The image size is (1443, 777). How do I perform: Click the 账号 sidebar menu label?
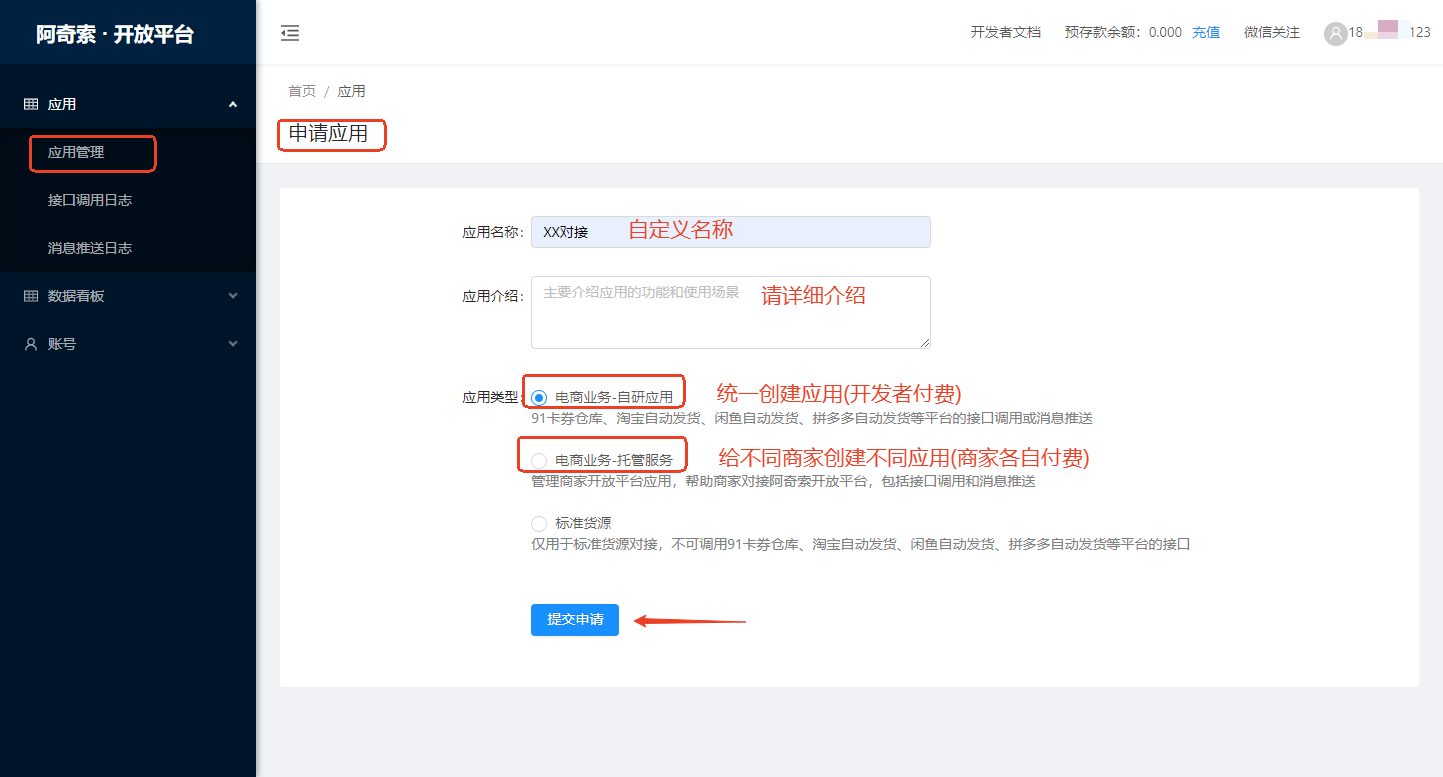click(62, 344)
